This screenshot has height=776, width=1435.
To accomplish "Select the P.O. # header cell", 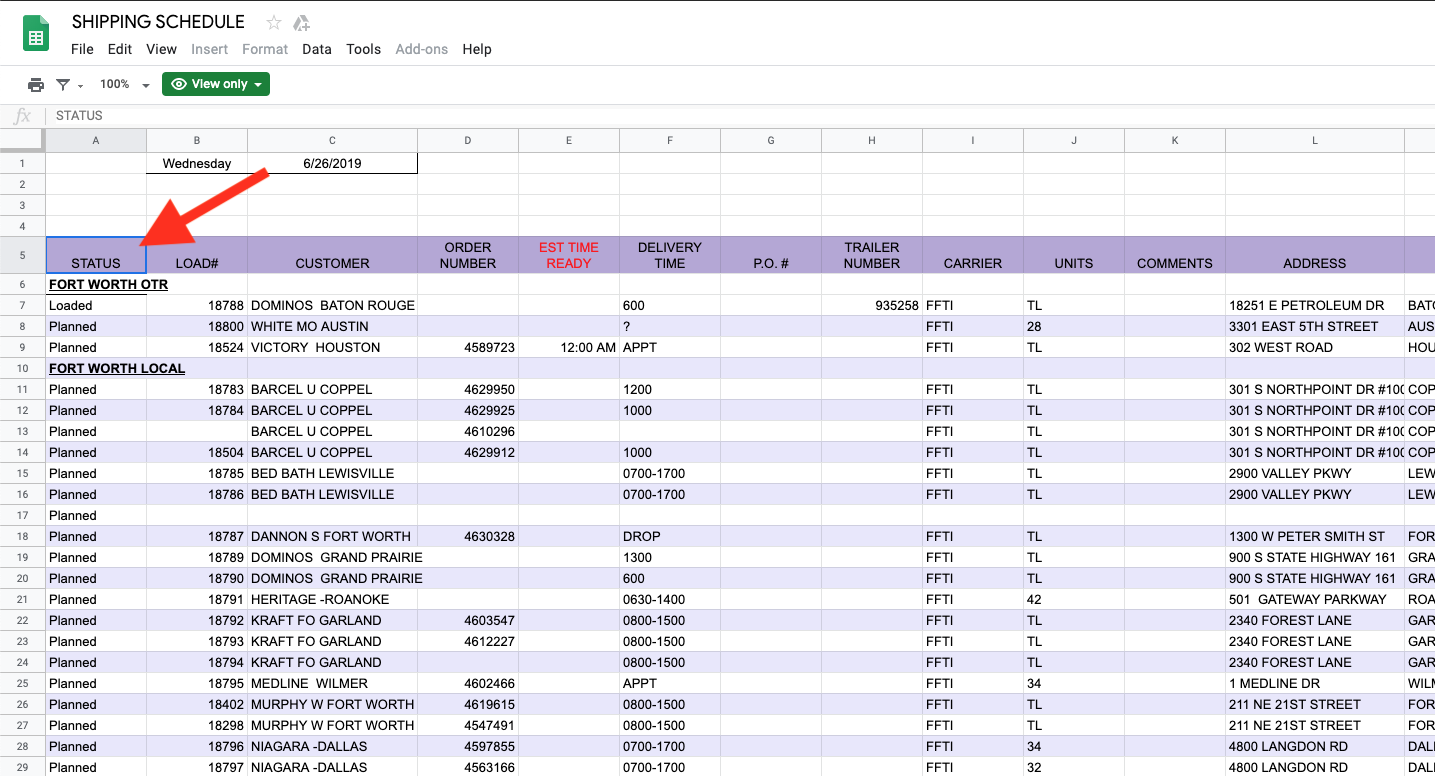I will tap(771, 255).
